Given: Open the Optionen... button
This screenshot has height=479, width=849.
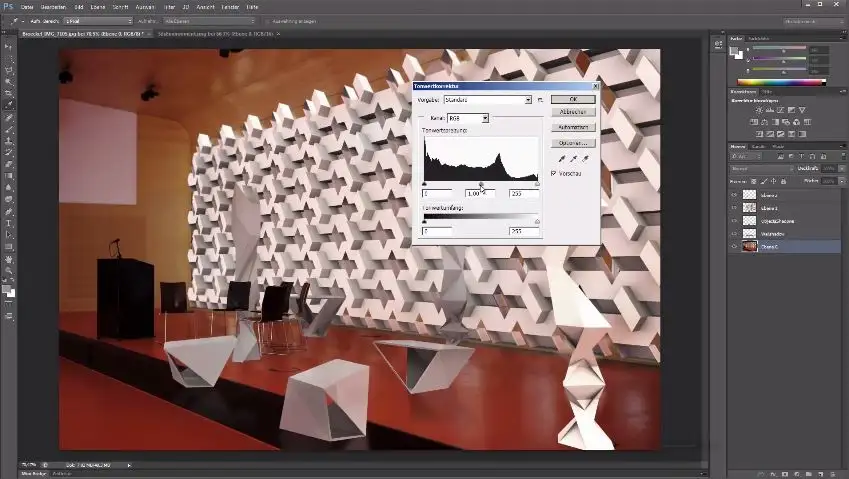Looking at the screenshot, I should point(573,143).
